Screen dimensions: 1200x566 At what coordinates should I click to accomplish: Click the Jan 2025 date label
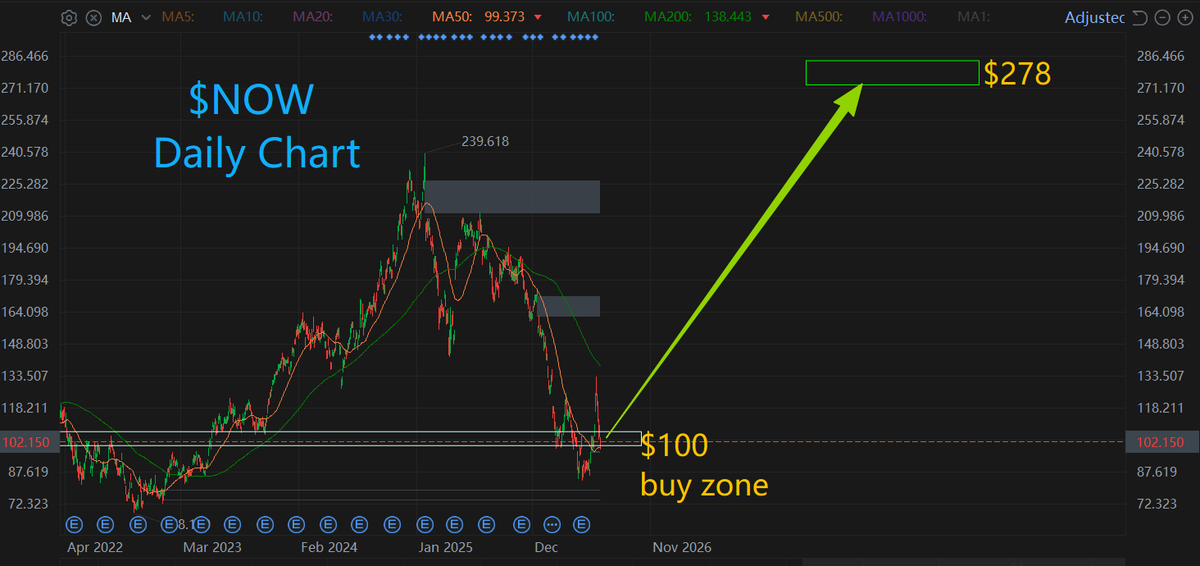click(446, 548)
